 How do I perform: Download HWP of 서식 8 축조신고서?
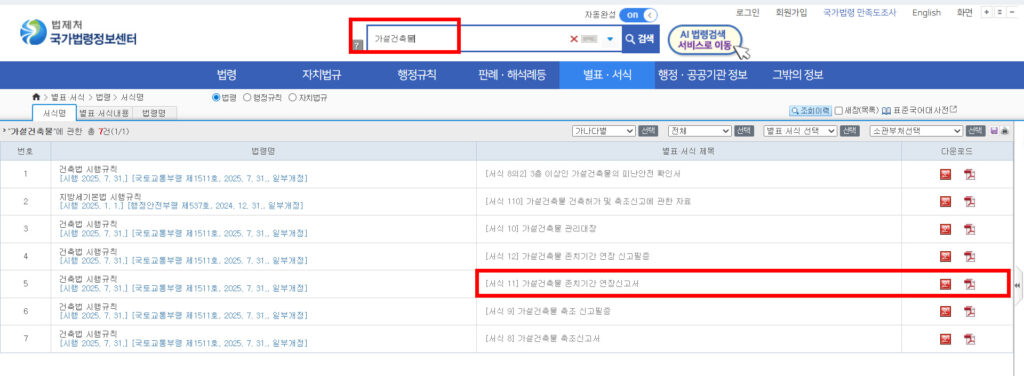(946, 339)
